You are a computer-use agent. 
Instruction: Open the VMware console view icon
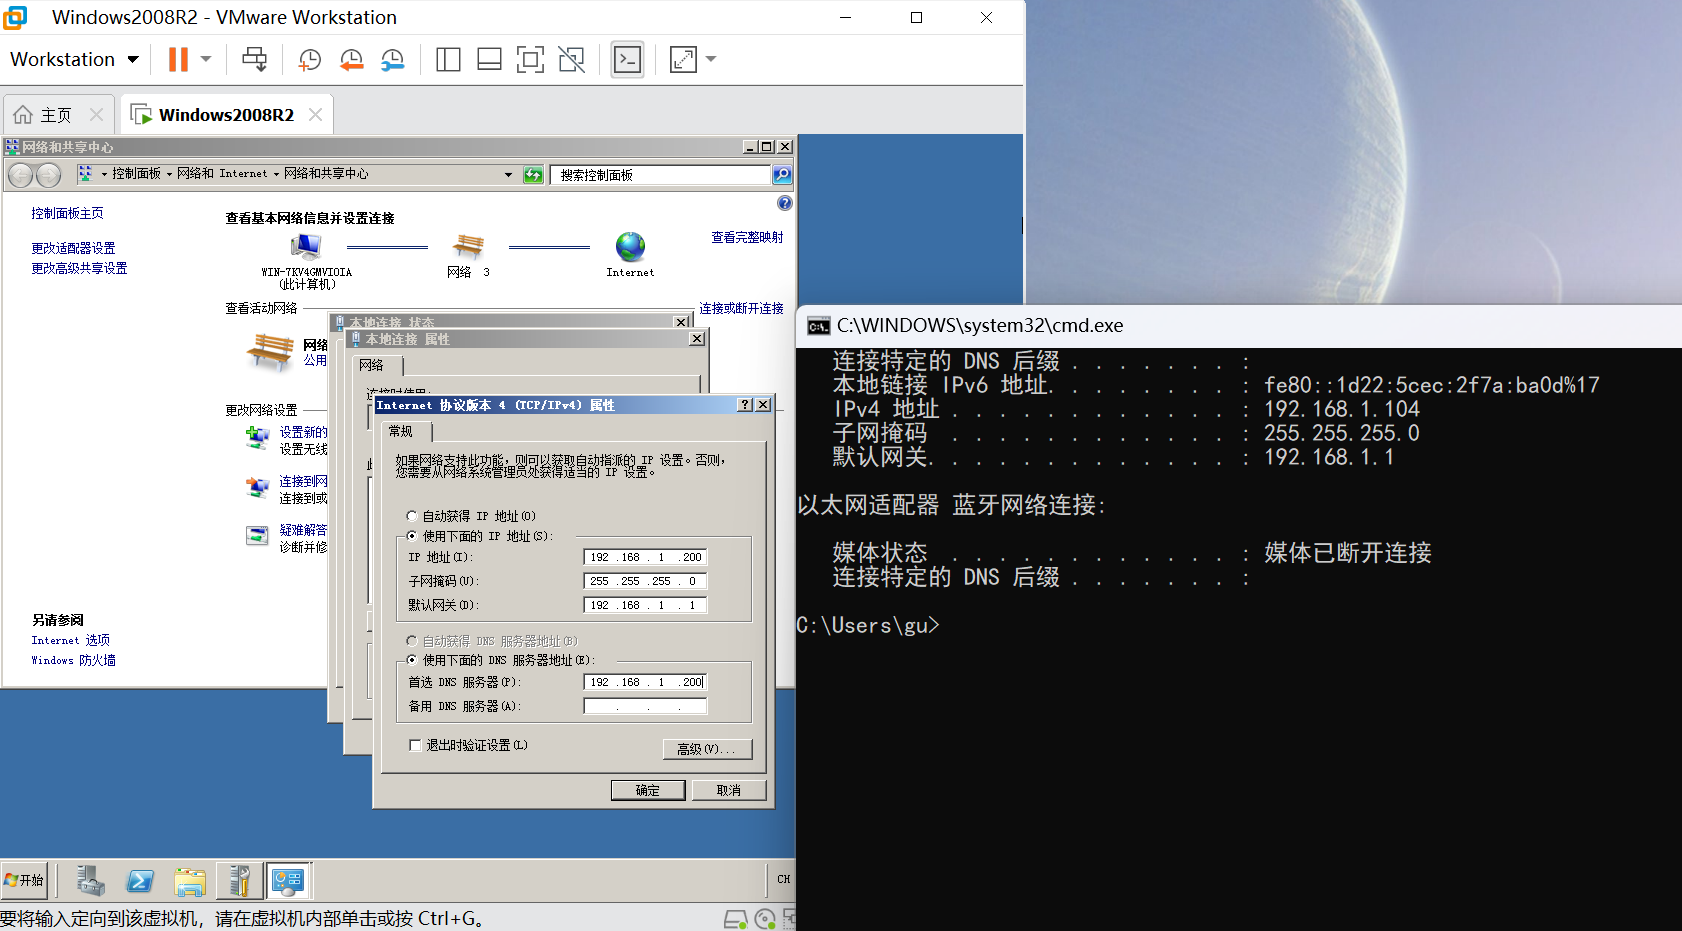(x=627, y=60)
